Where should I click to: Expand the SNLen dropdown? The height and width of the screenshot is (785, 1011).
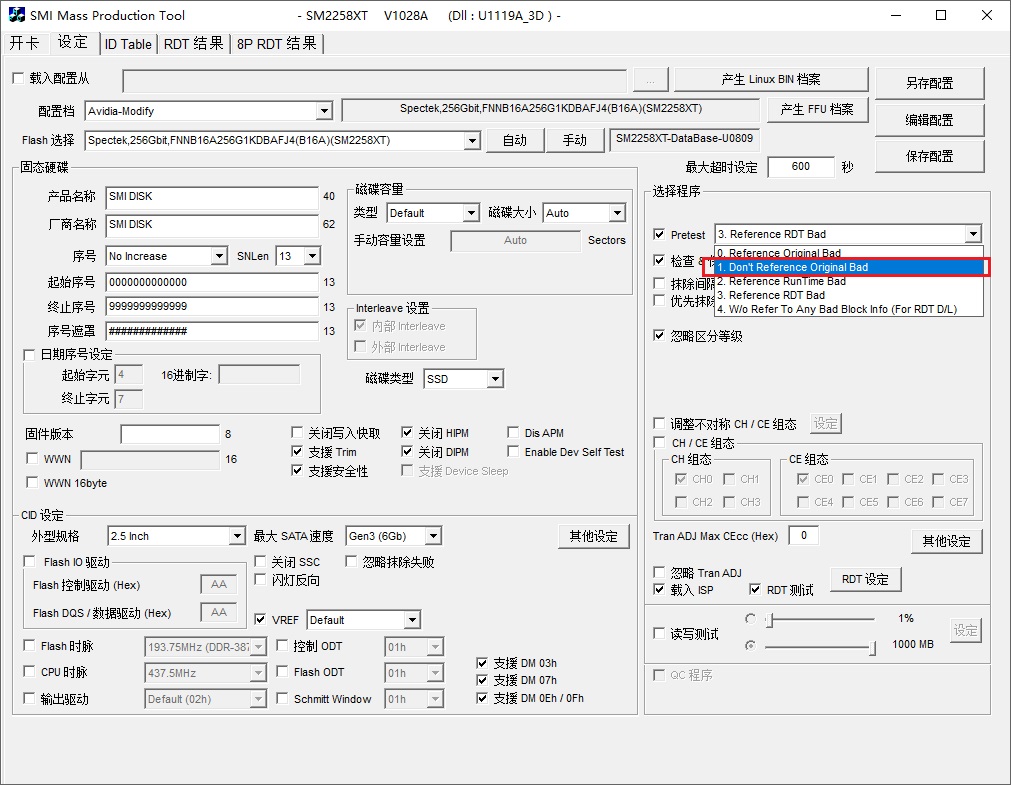[311, 257]
